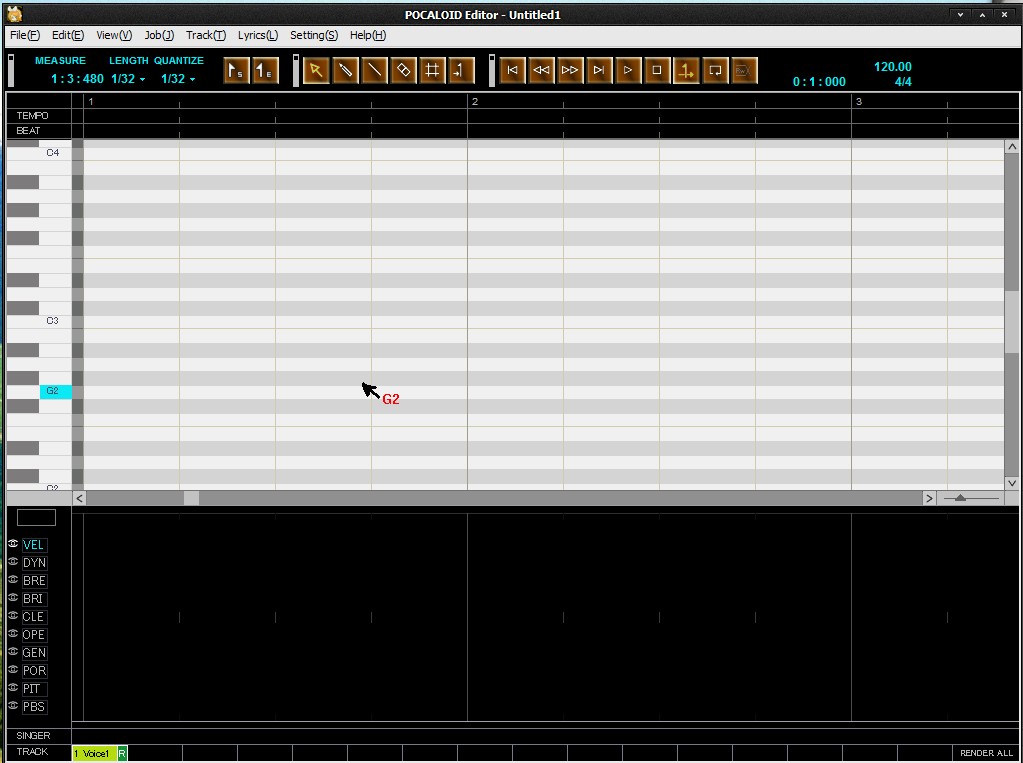Viewport: 1023px width, 763px height.
Task: Select the Pencil tool in toolbar
Action: (x=345, y=70)
